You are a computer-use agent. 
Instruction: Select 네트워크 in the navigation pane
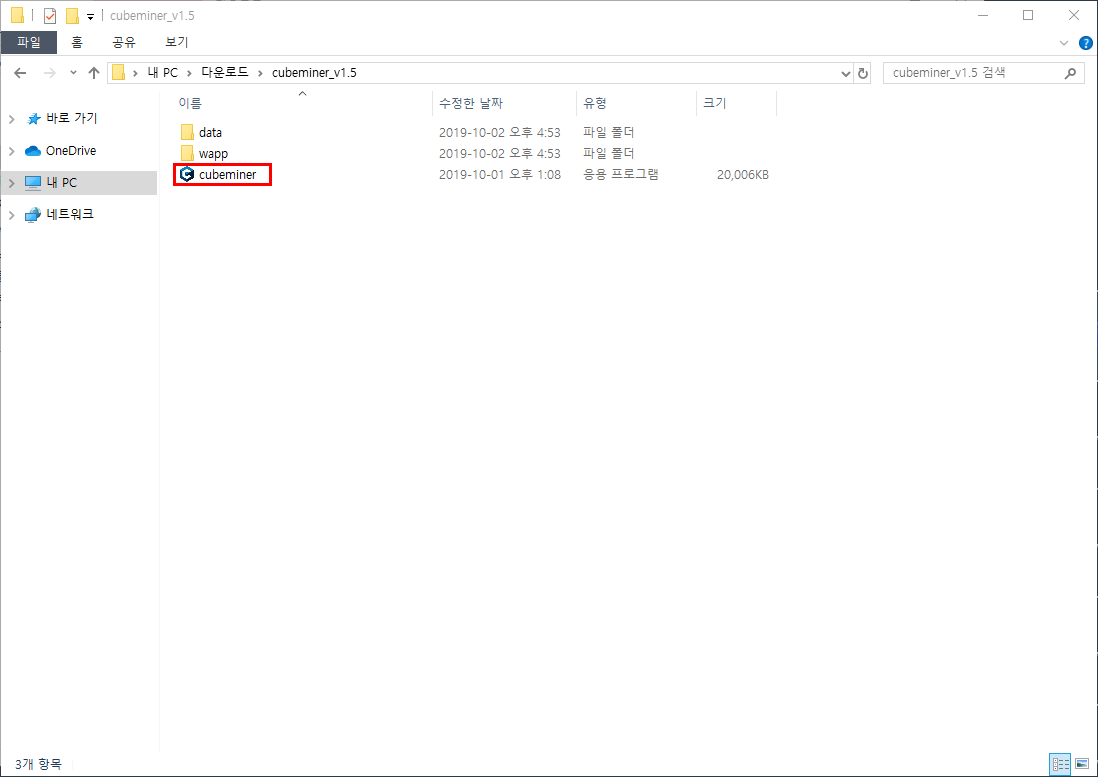(70, 214)
